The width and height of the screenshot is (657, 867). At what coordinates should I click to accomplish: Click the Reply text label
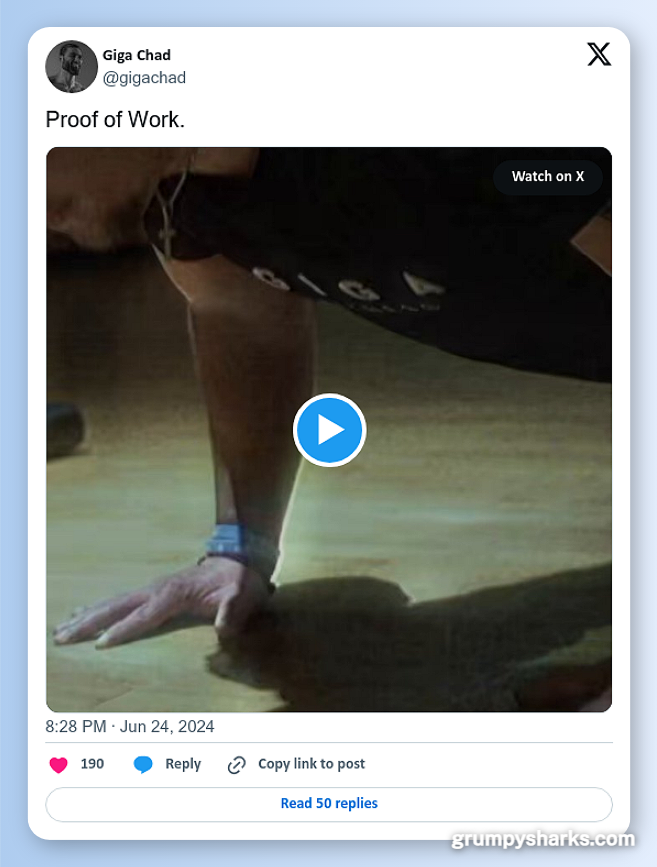183,764
